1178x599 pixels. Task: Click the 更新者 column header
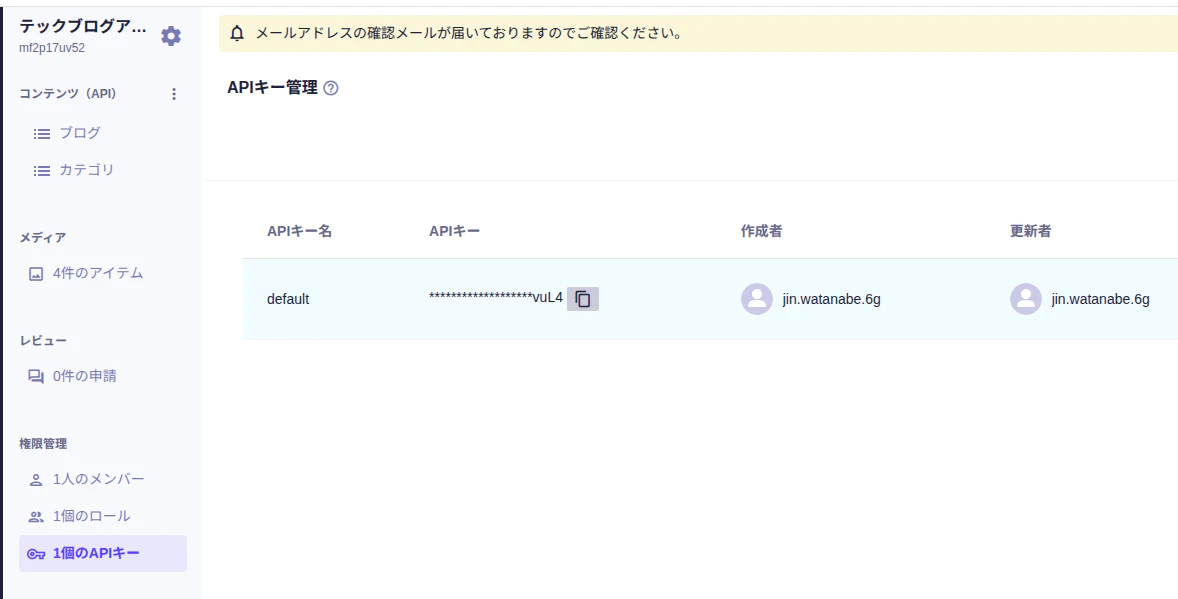point(1030,231)
